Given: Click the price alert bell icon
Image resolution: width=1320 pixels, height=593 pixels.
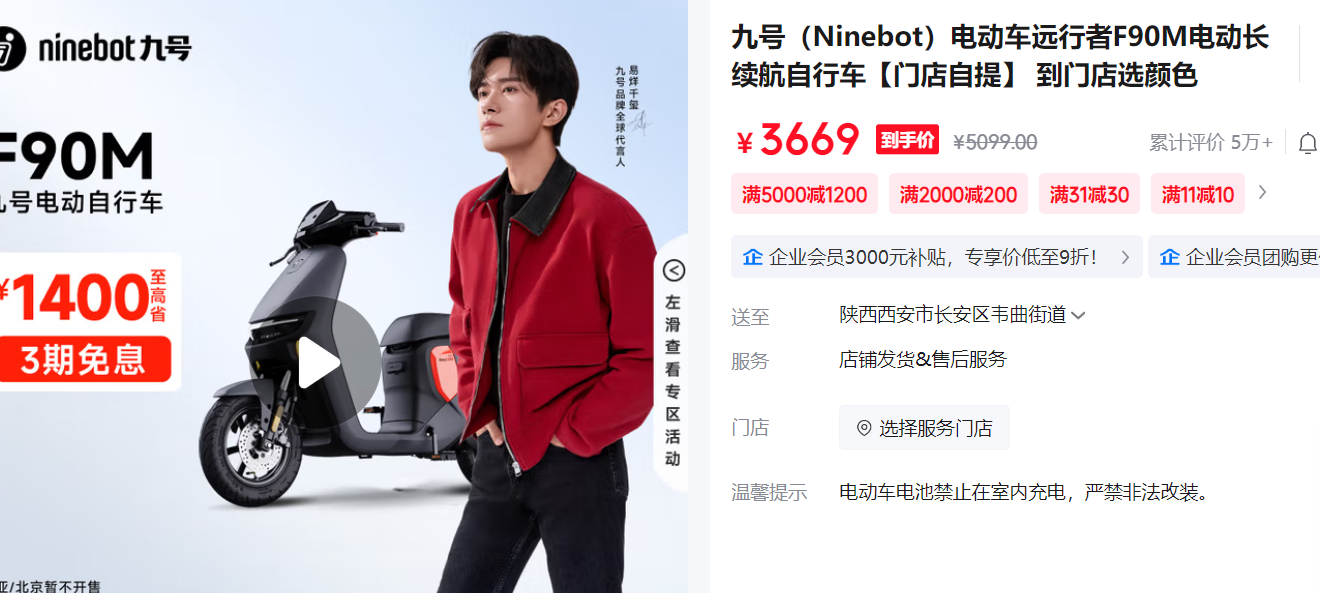Looking at the screenshot, I should [x=1308, y=143].
